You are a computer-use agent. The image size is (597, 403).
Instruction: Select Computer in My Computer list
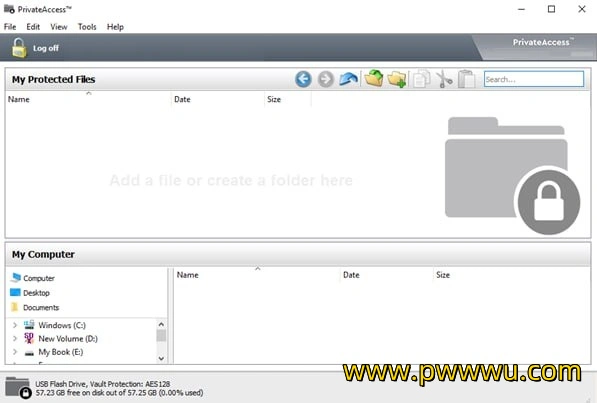coord(39,278)
